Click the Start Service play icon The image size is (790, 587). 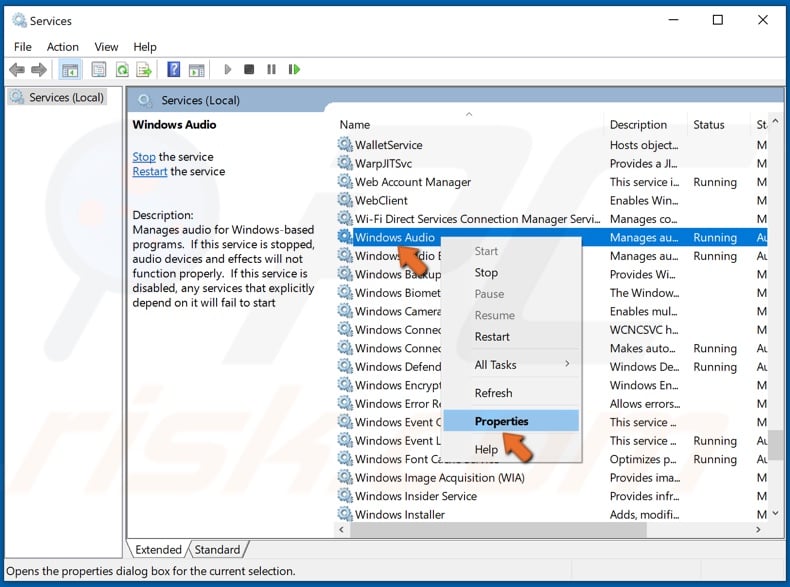[x=227, y=70]
